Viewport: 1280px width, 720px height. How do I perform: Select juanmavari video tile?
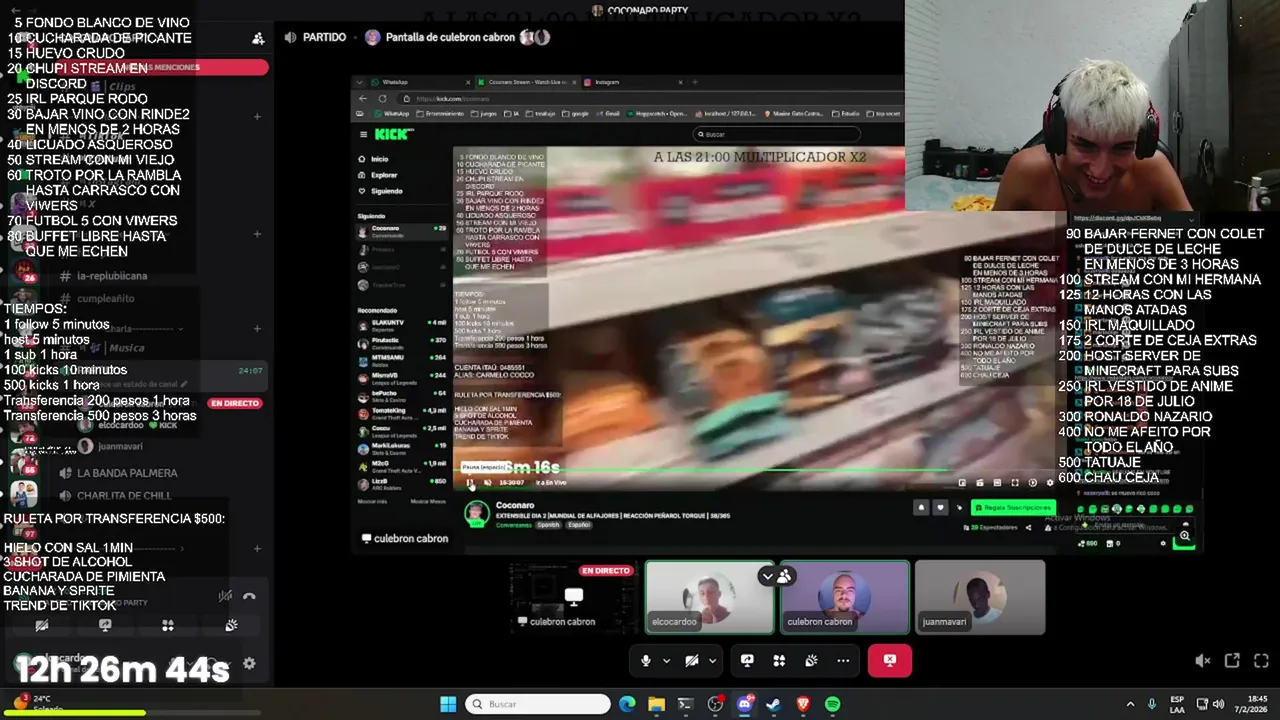[x=980, y=597]
